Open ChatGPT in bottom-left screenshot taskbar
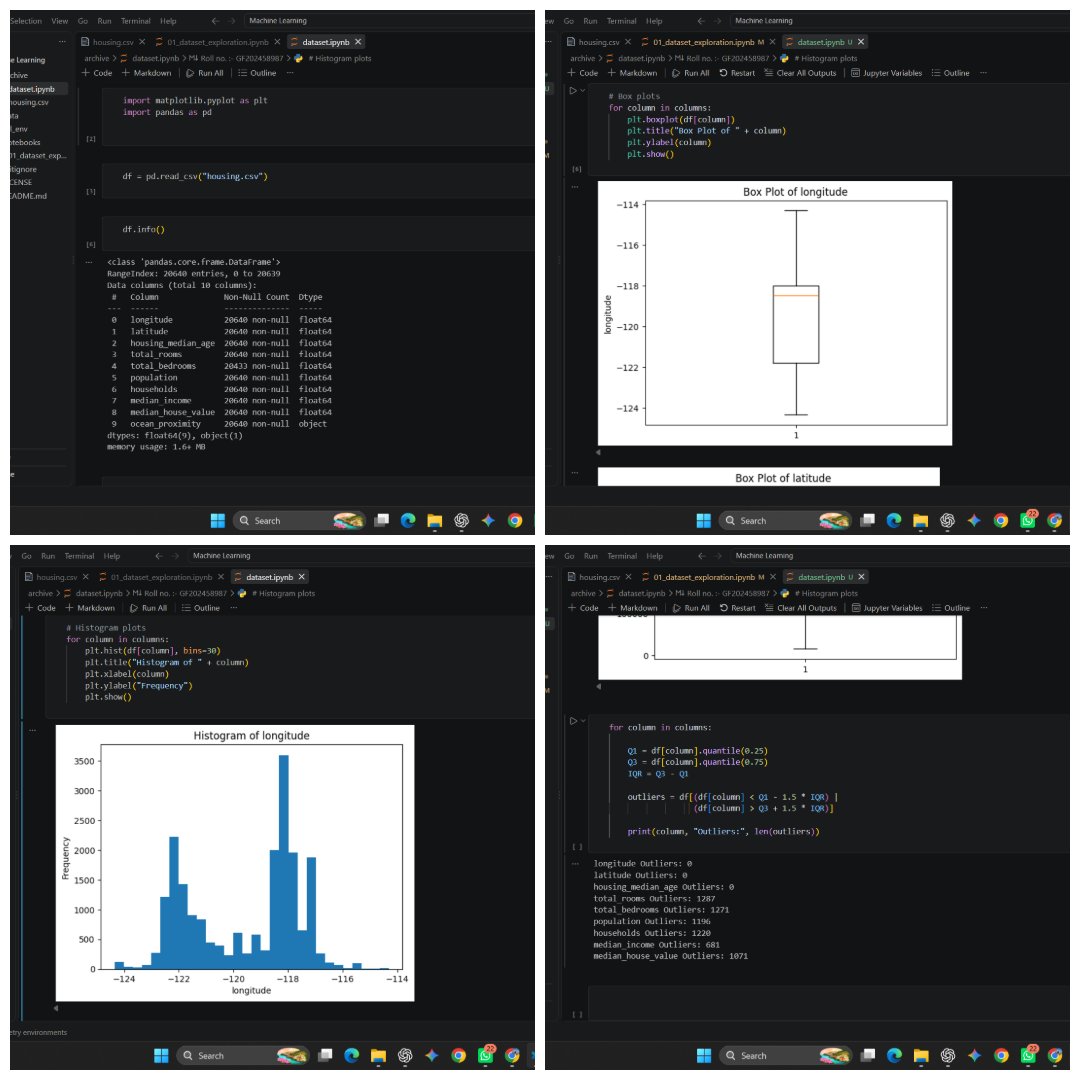1080x1080 pixels. point(405,1056)
